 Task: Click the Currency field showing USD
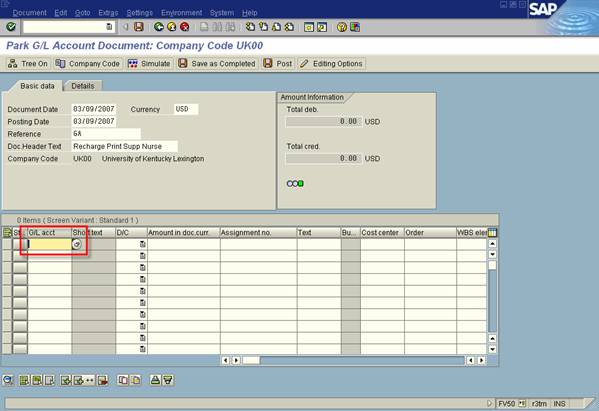pos(186,109)
